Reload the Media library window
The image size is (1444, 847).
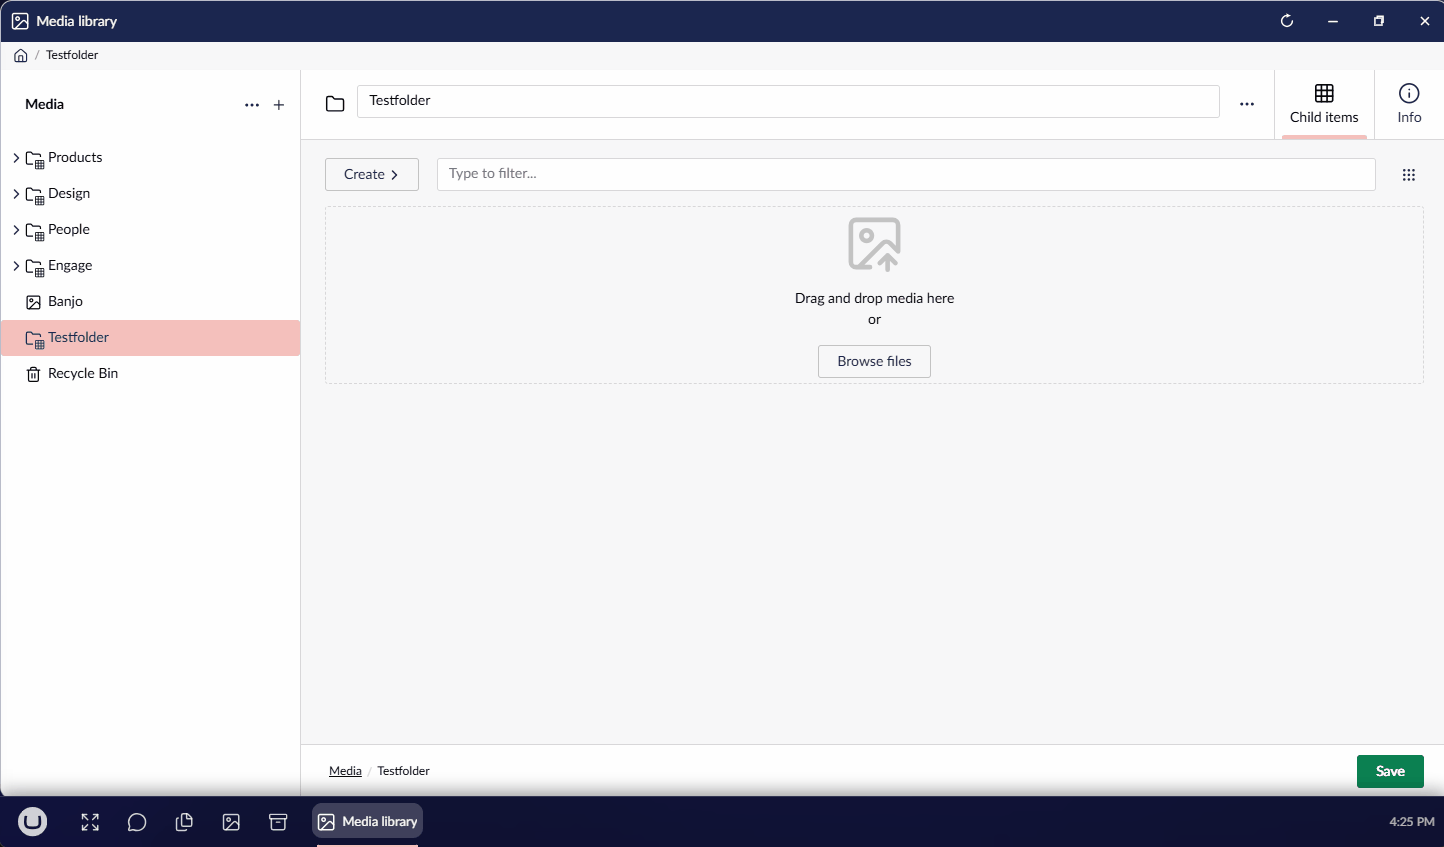click(x=1287, y=21)
